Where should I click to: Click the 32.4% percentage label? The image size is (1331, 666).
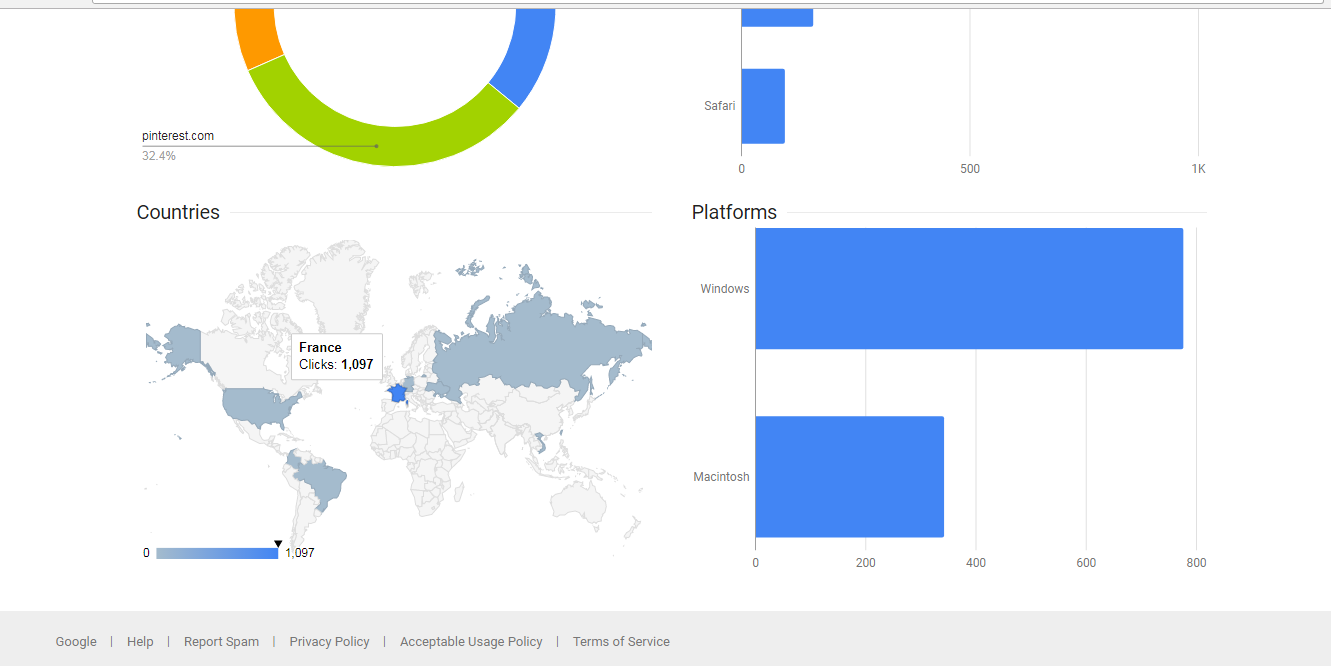pyautogui.click(x=159, y=156)
